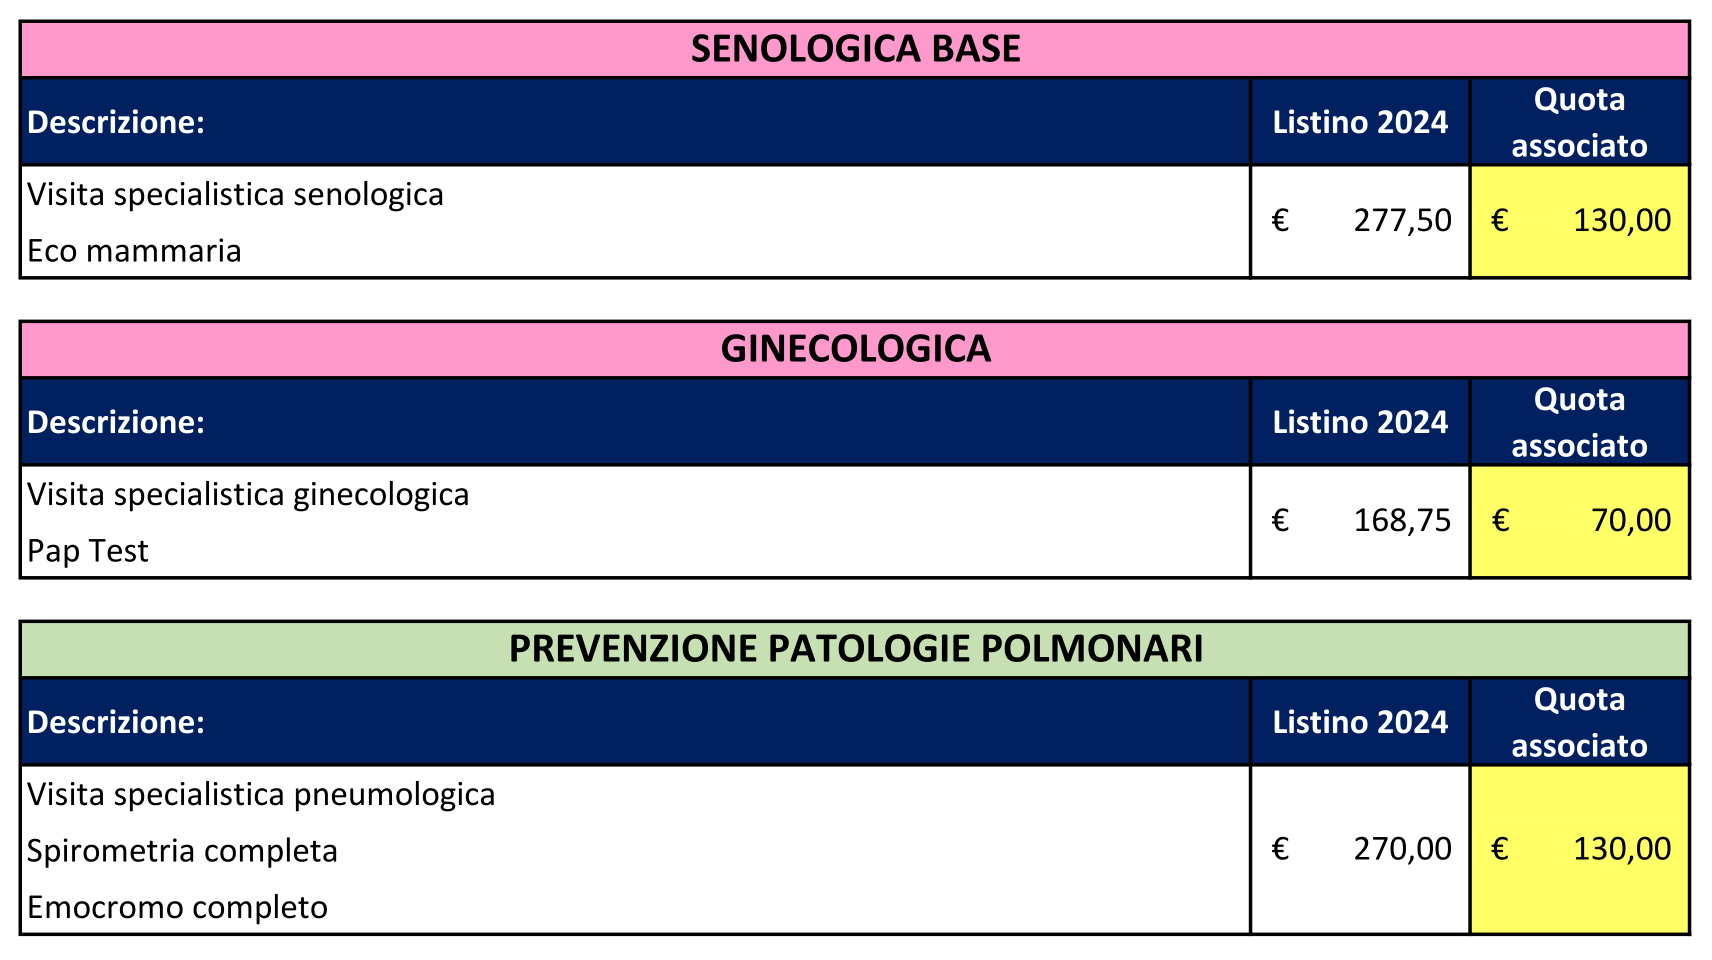Click Listino 2024 header in Ginecologica table

[x=1360, y=422]
